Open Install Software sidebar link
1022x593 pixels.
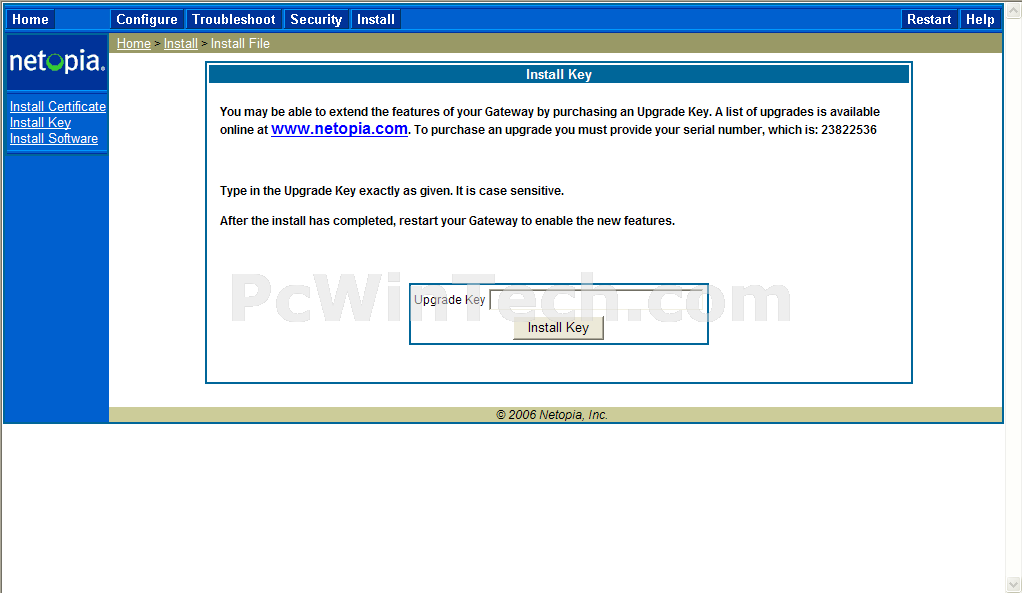click(x=53, y=139)
